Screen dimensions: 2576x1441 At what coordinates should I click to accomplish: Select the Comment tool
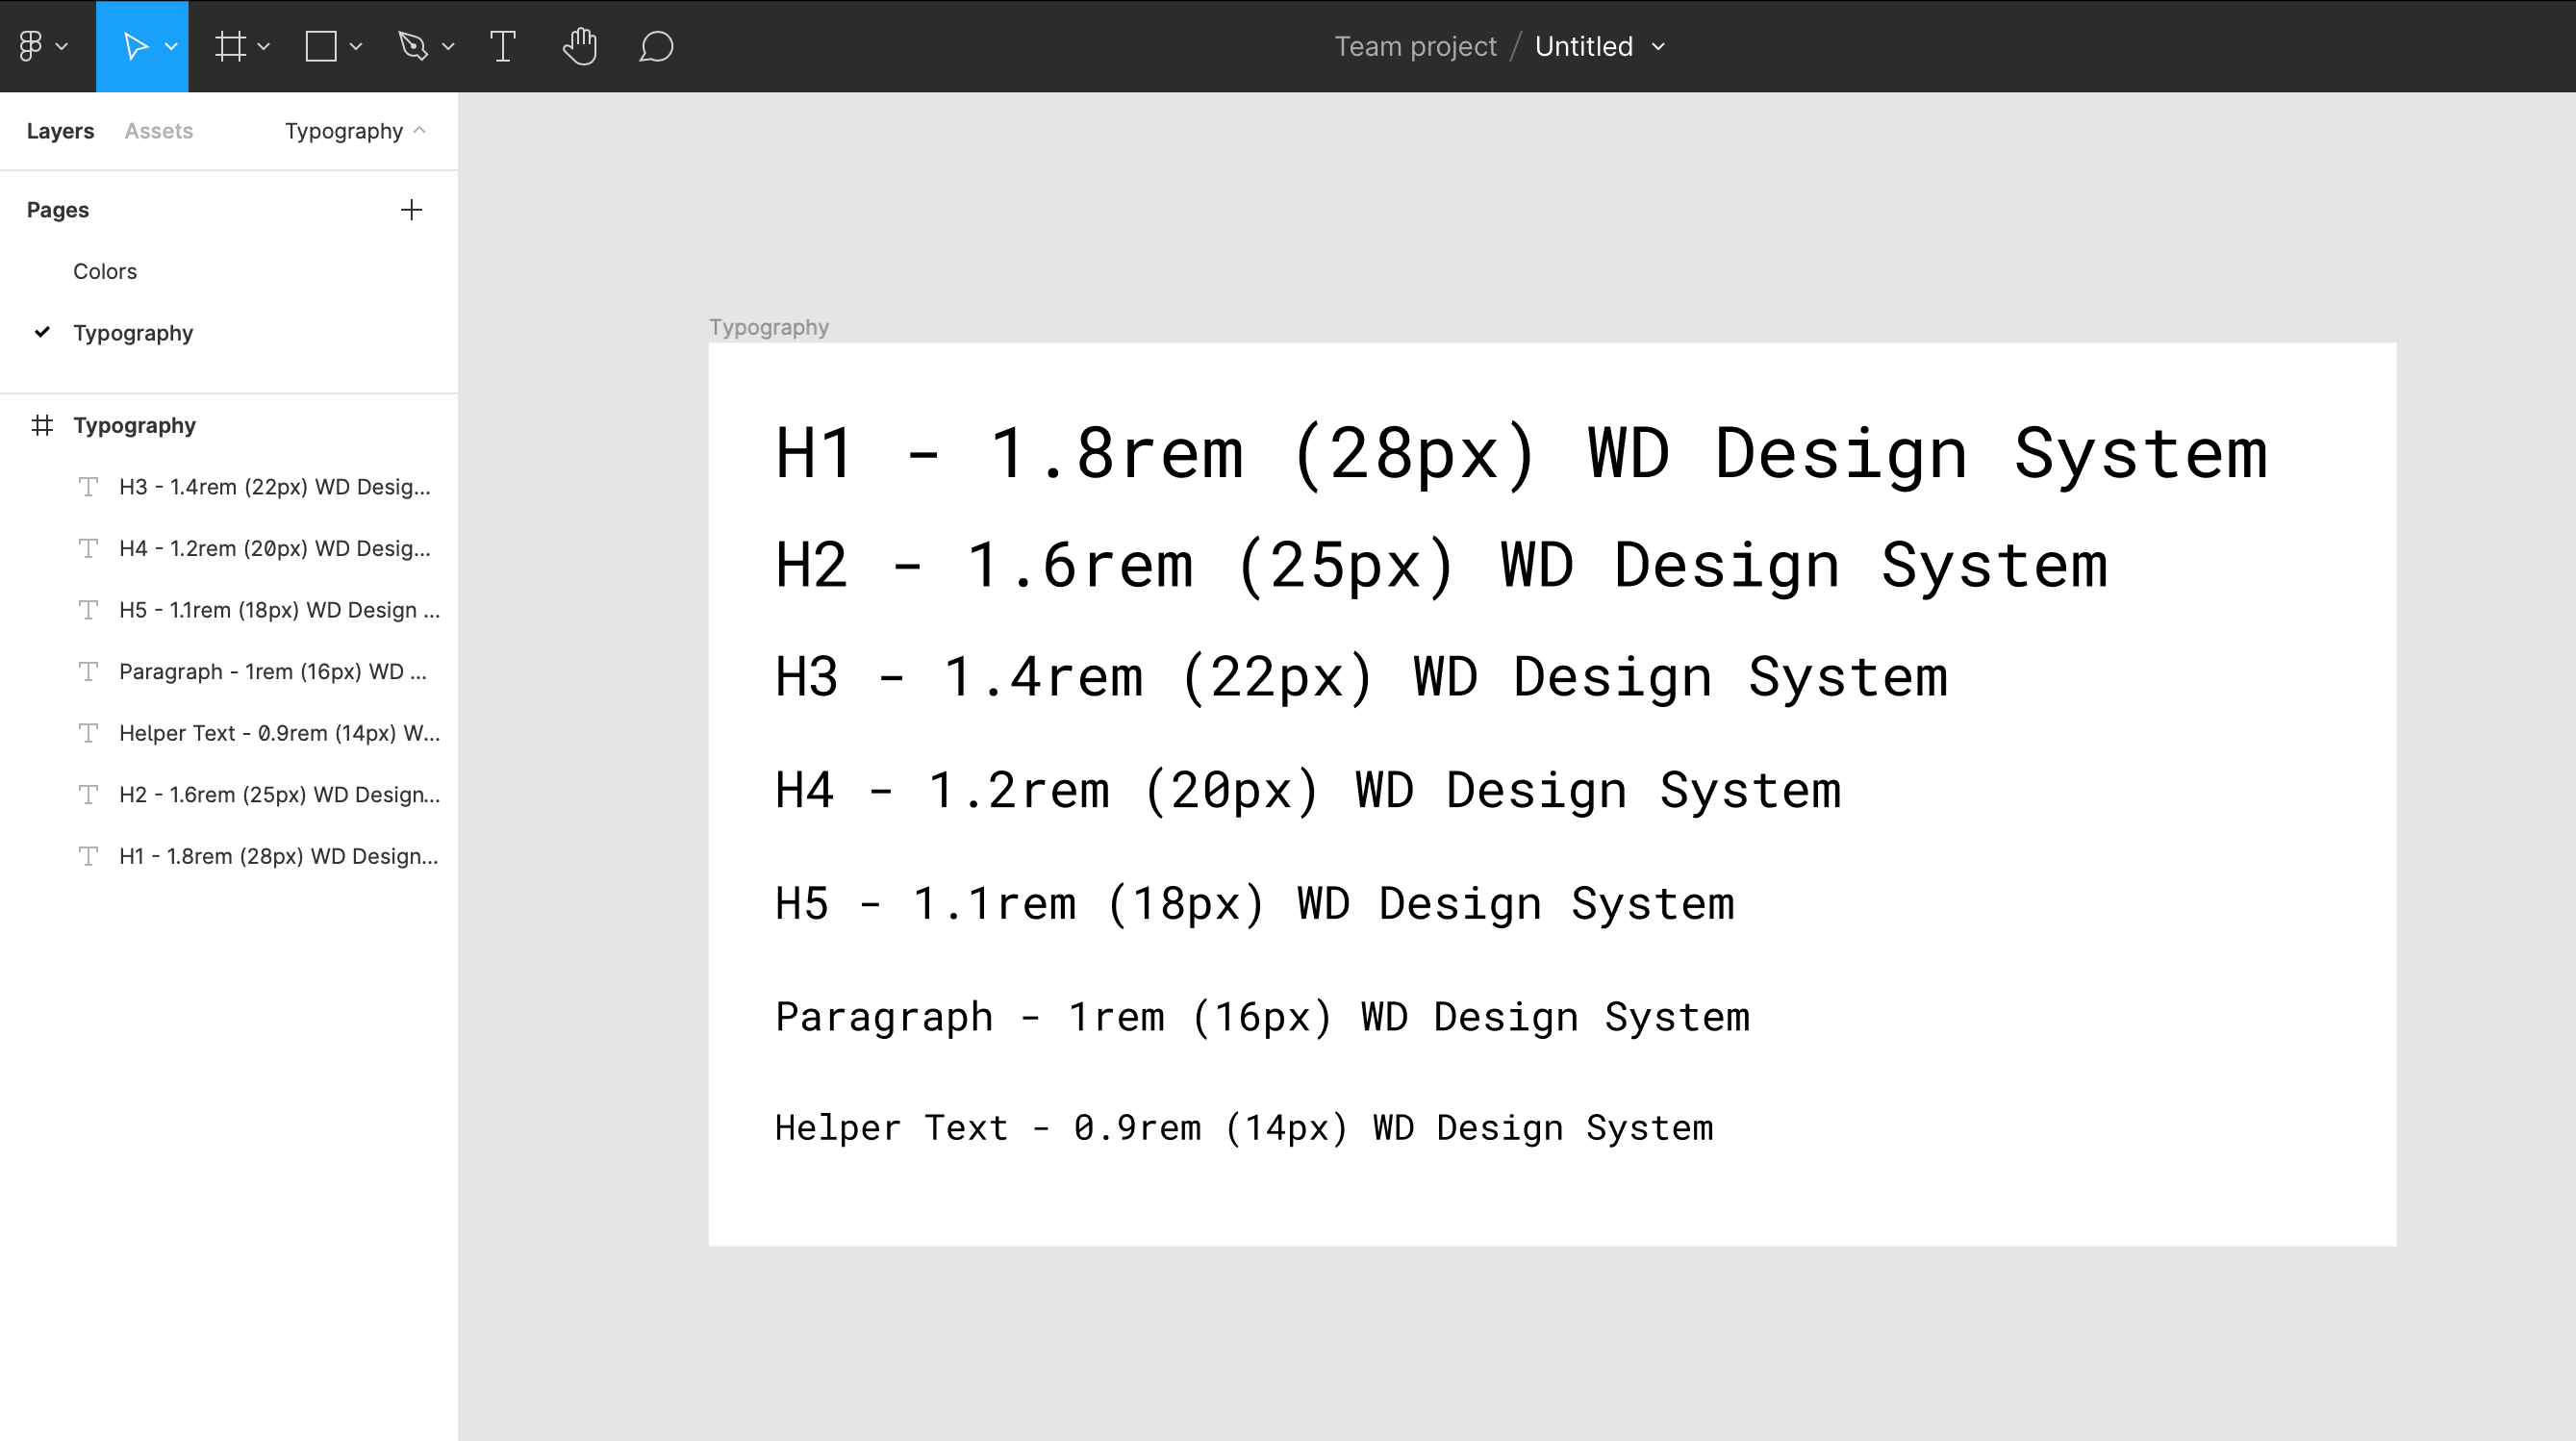pyautogui.click(x=655, y=46)
